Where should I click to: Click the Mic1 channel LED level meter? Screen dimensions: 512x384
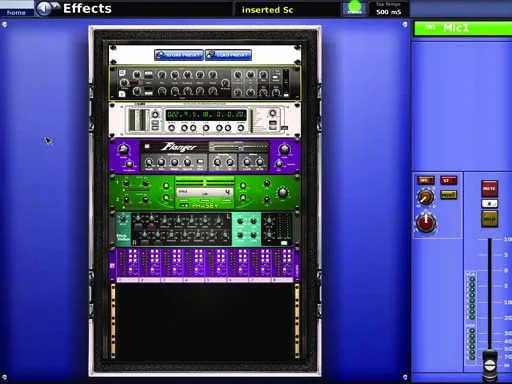point(472,318)
